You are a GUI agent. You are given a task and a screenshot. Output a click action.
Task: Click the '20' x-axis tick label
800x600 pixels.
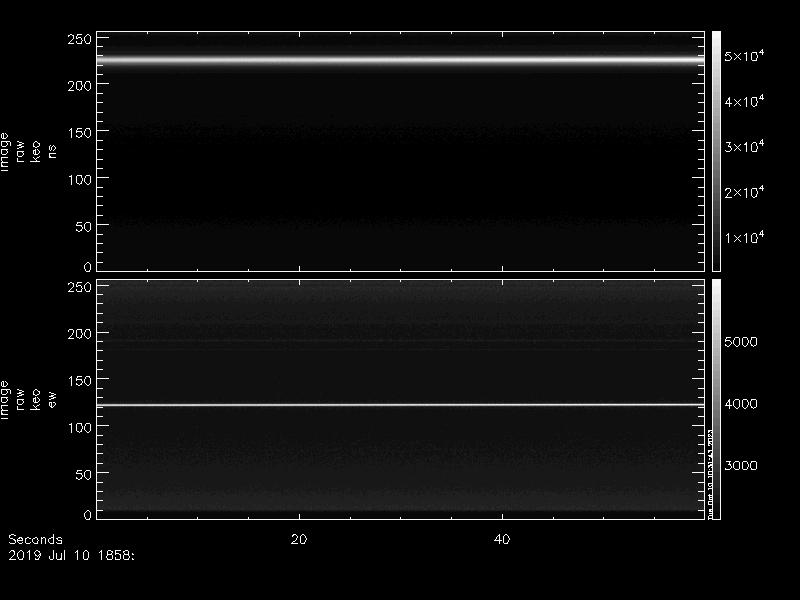[x=299, y=539]
